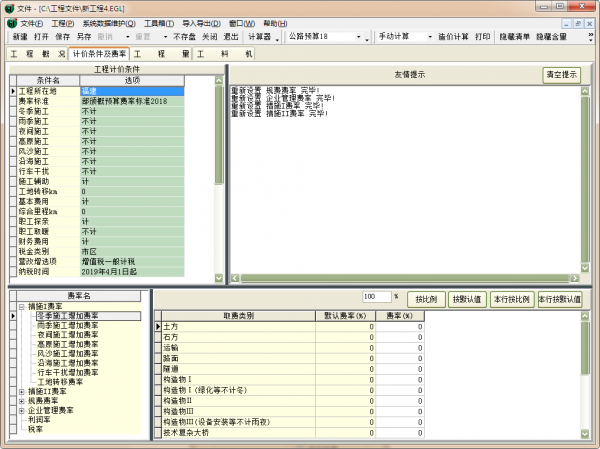Image resolution: width=600 pixels, height=449 pixels.
Task: Open the 系统数据维护 menu
Action: click(x=111, y=22)
